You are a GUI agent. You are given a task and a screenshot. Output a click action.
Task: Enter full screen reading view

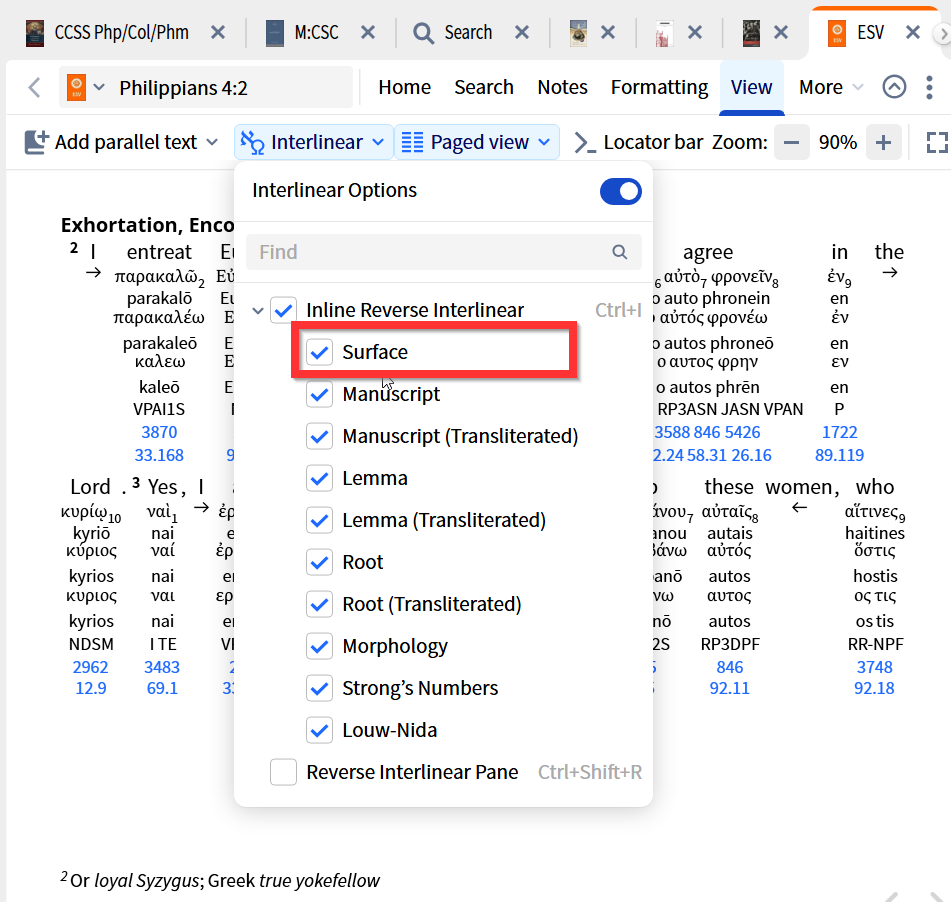click(x=937, y=143)
